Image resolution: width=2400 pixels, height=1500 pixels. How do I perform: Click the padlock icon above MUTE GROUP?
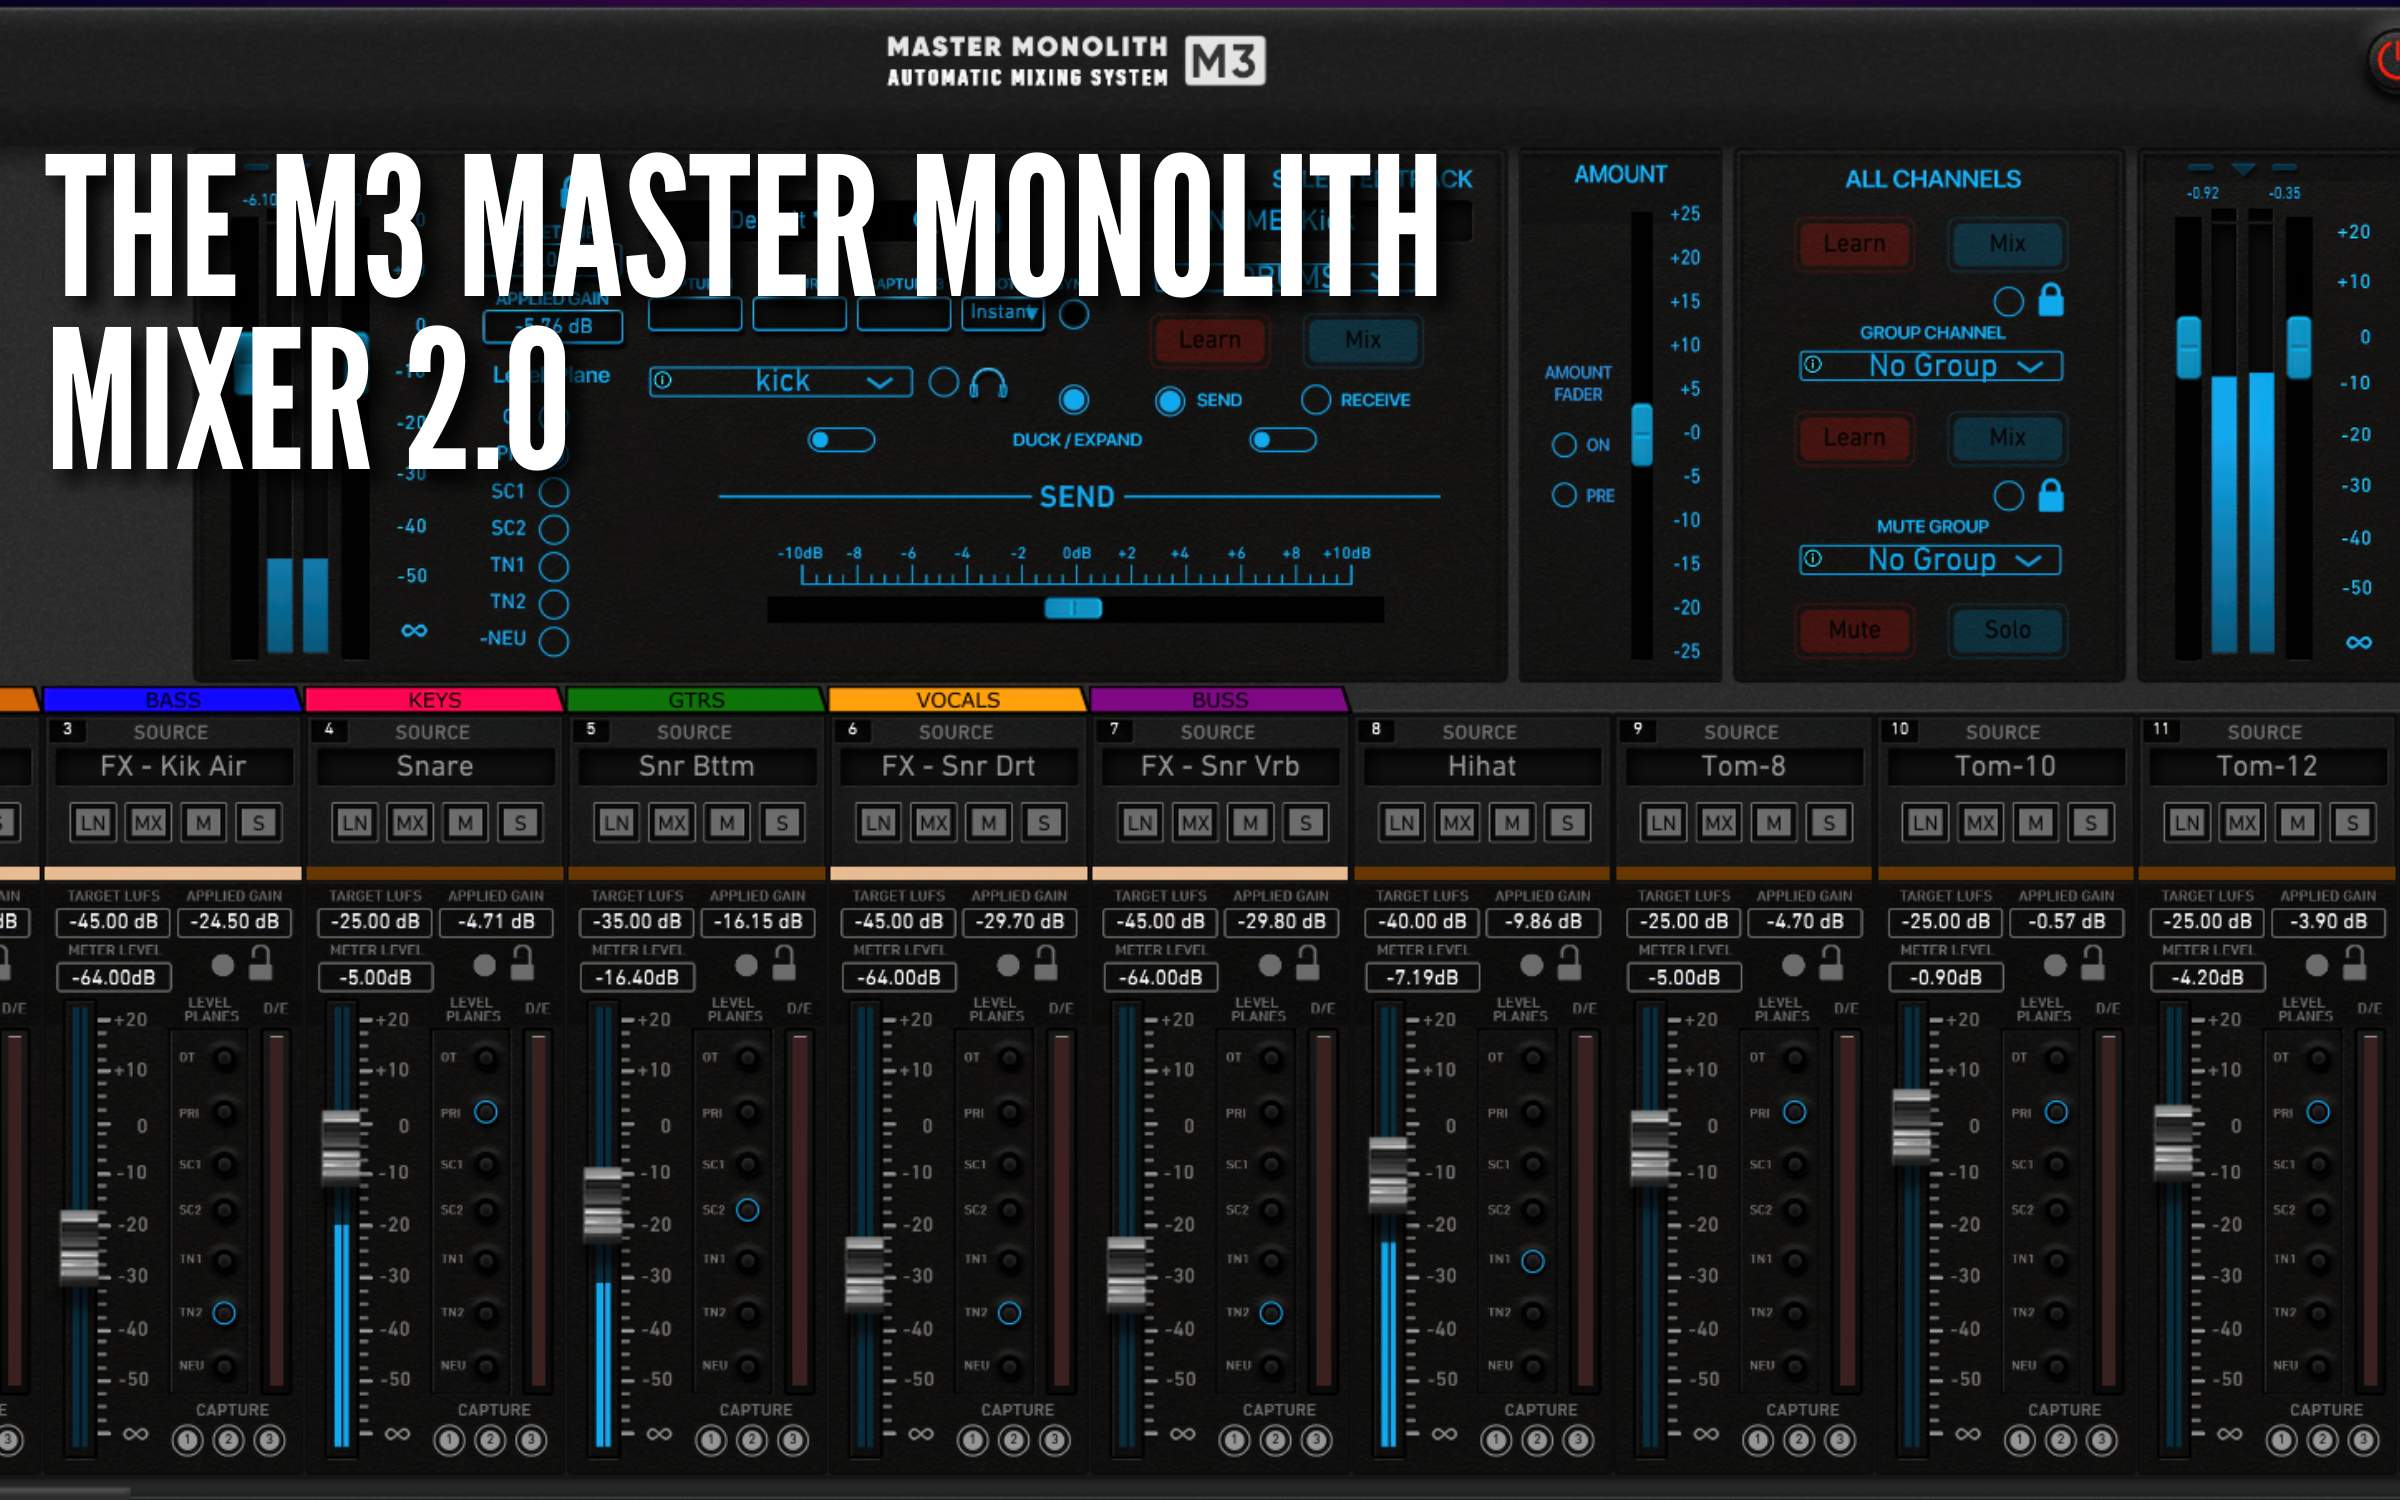coord(2050,495)
